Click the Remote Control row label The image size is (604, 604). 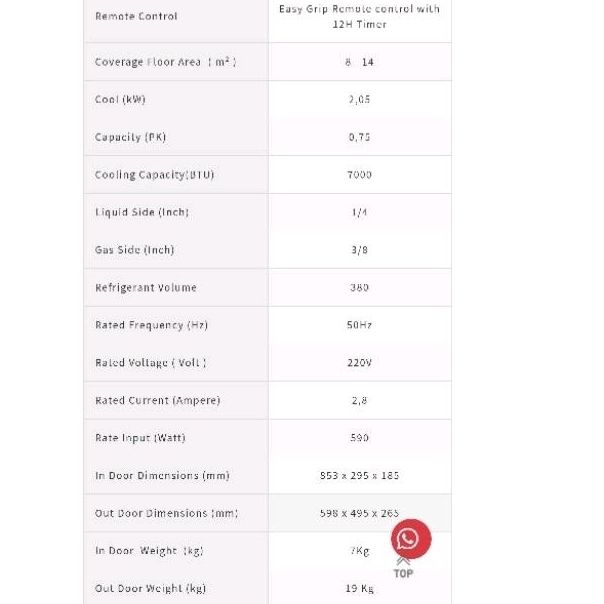[136, 16]
